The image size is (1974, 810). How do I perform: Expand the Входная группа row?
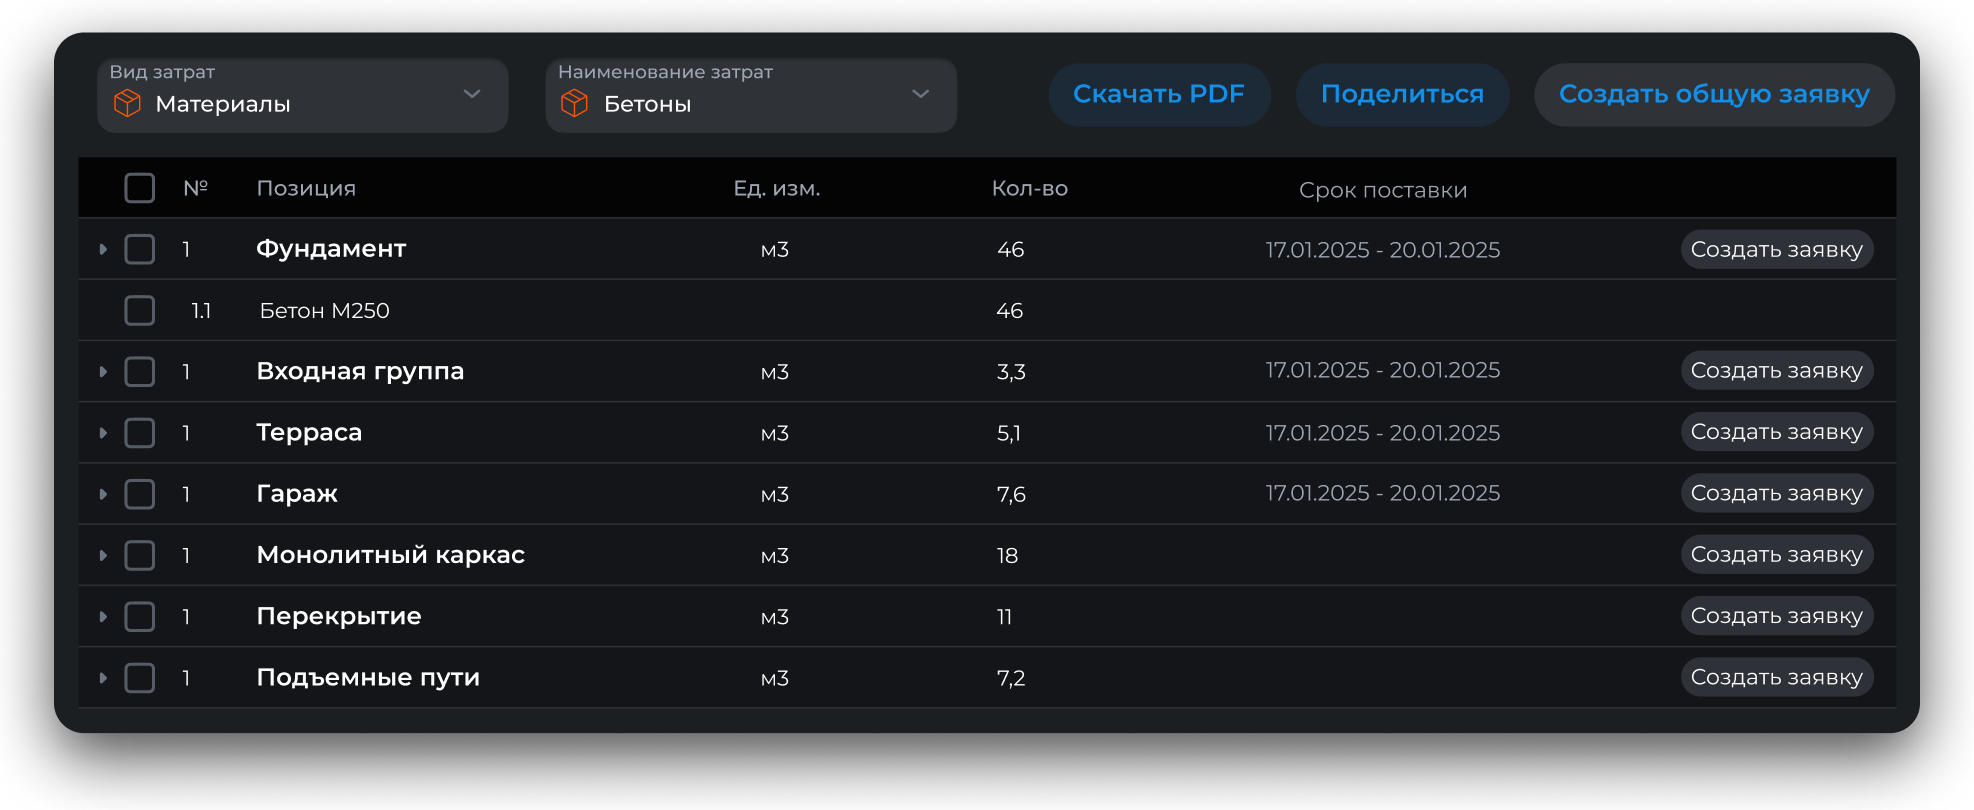coord(103,372)
